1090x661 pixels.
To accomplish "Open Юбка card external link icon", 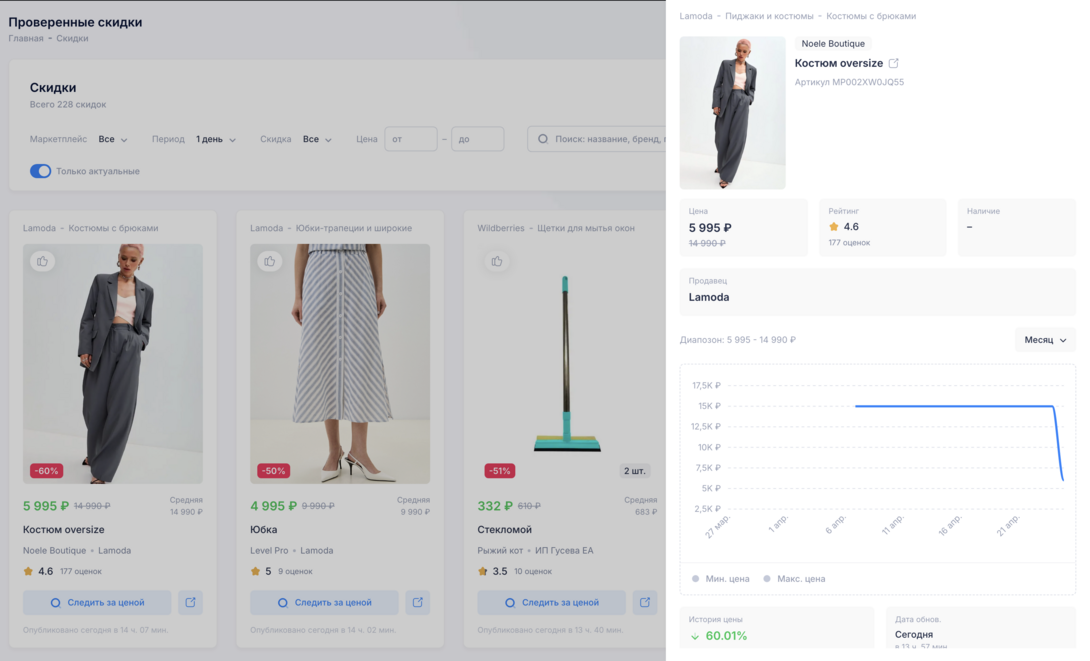I will pyautogui.click(x=418, y=603).
